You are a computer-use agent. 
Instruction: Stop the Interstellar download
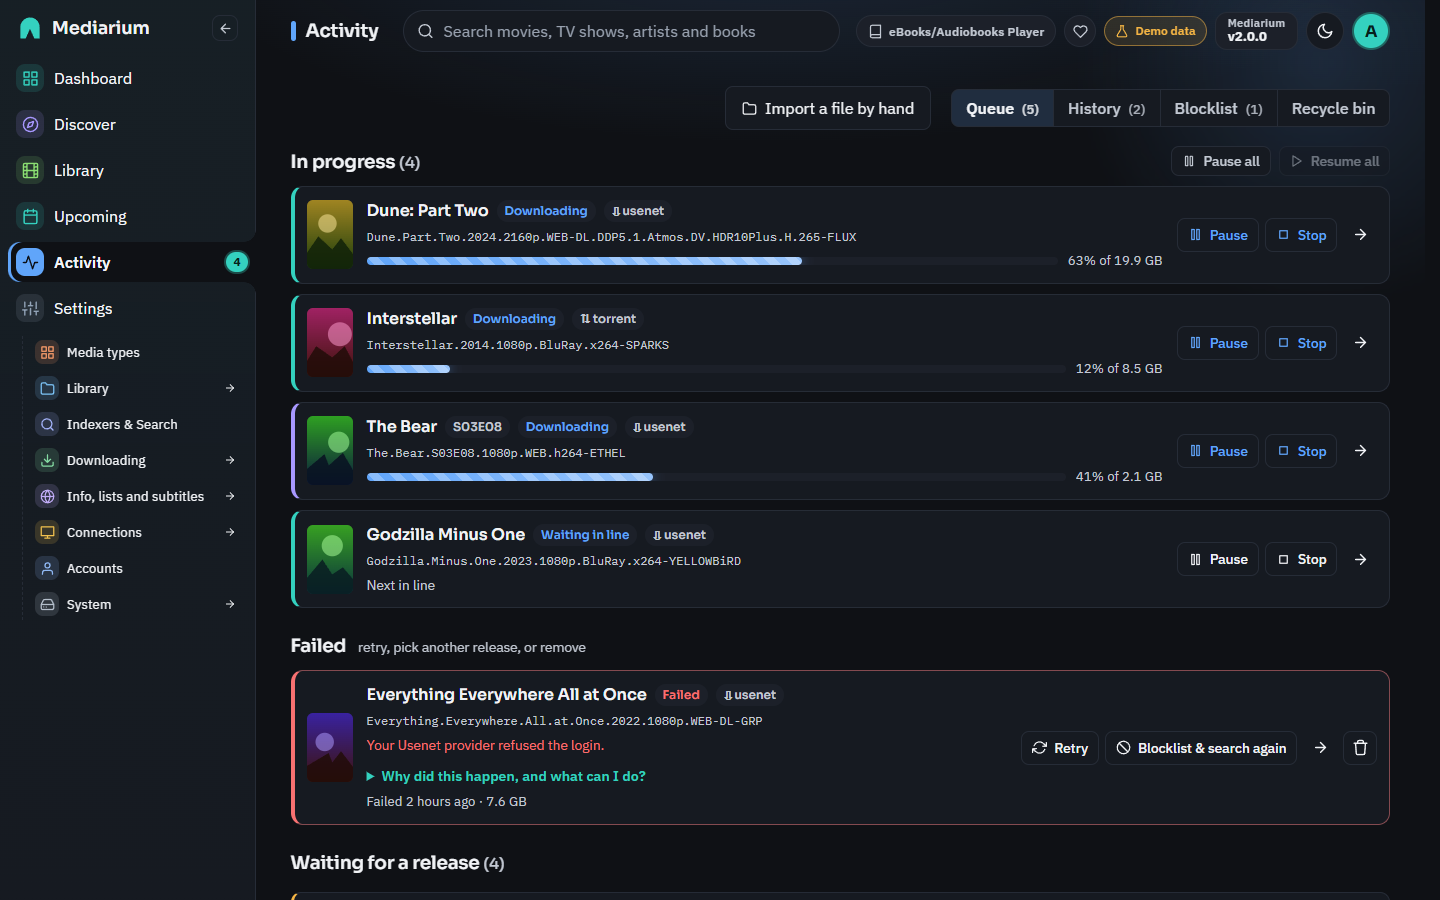pos(1301,343)
